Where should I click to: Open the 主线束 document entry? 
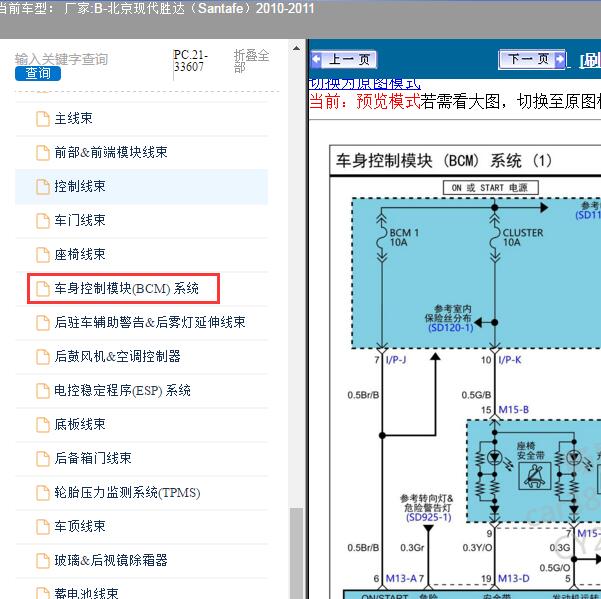[x=141, y=118]
